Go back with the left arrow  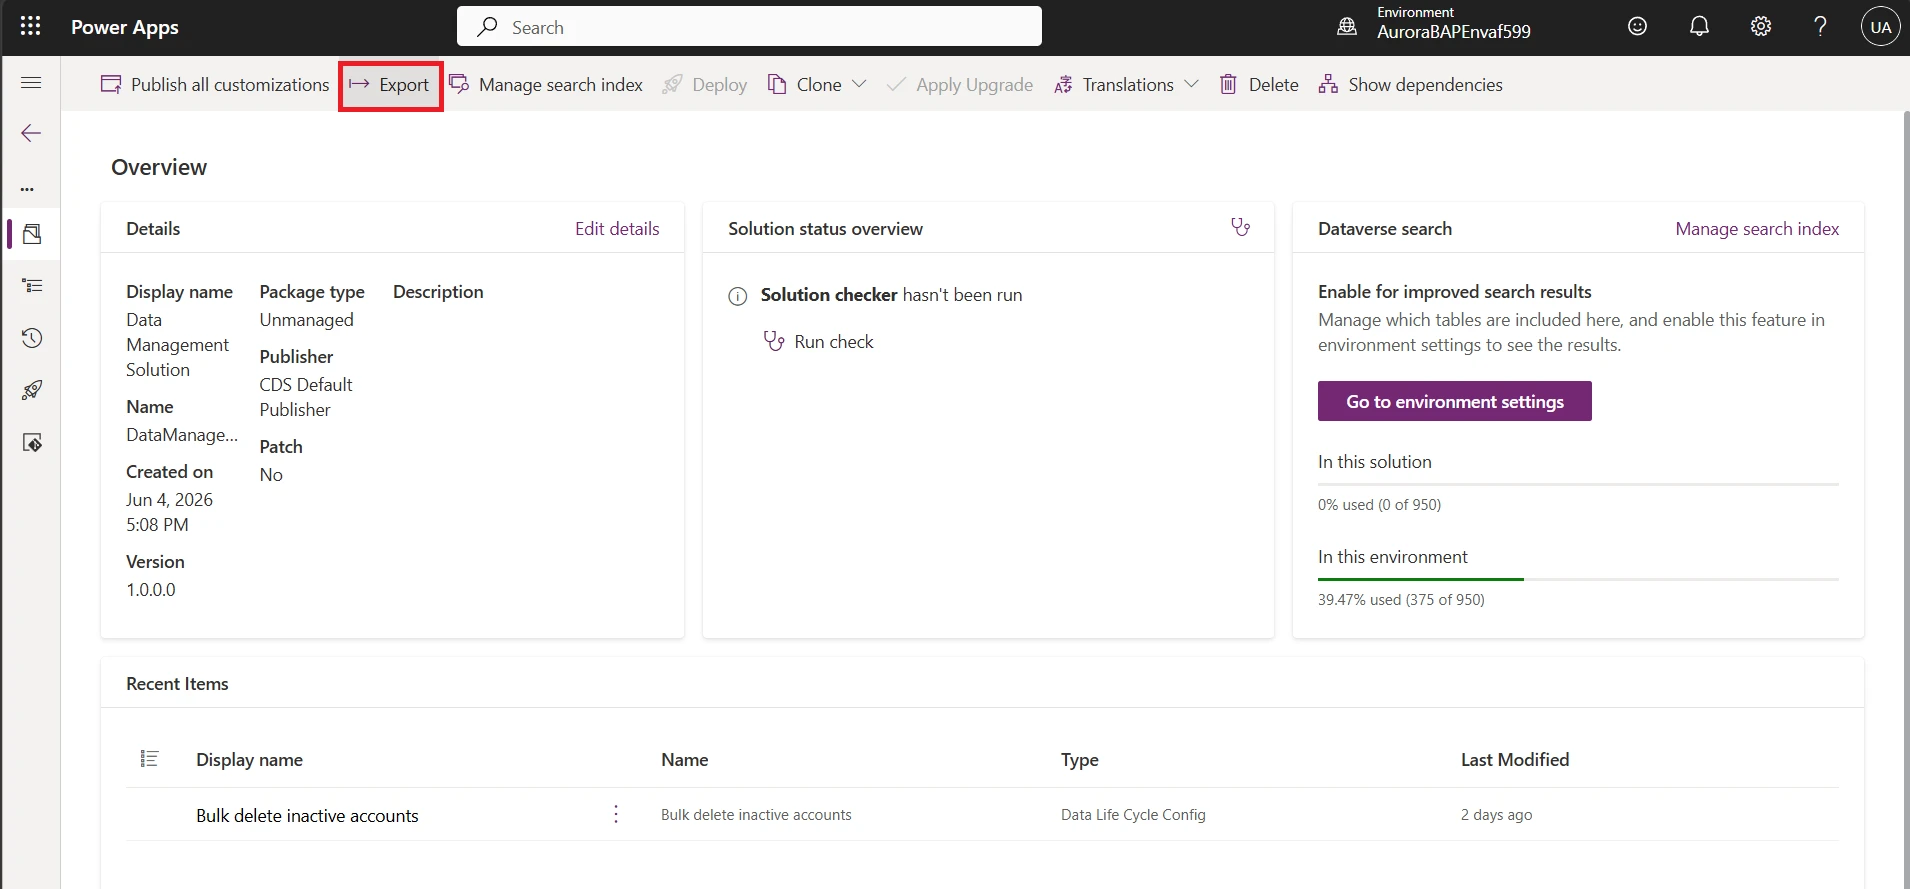click(31, 133)
